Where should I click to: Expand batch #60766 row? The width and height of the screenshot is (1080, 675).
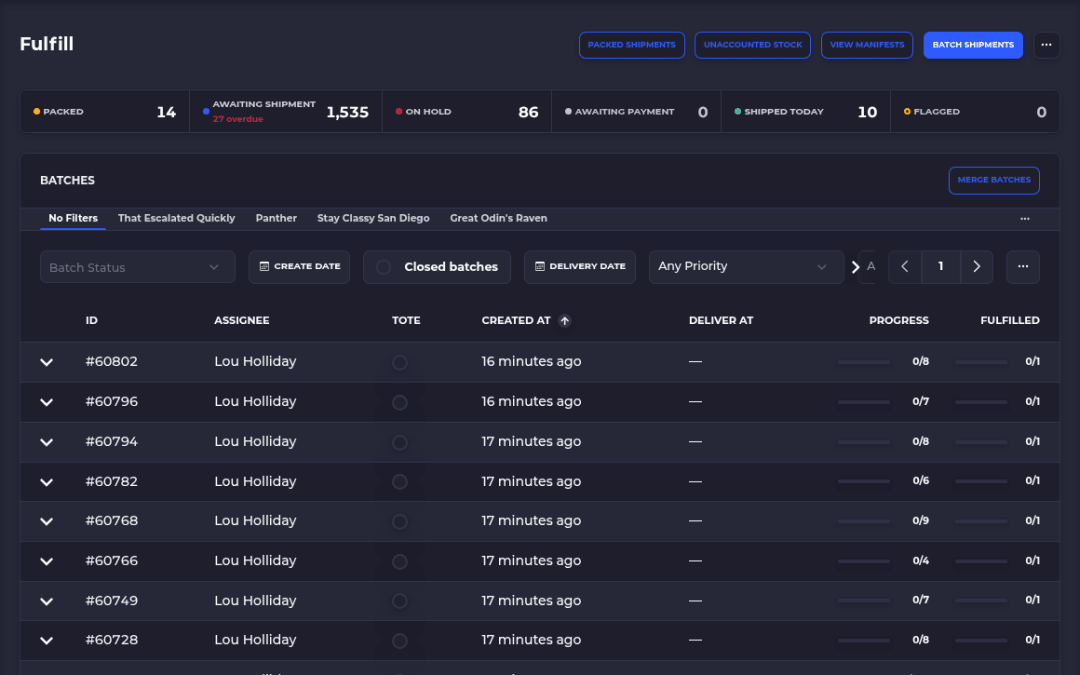46,561
